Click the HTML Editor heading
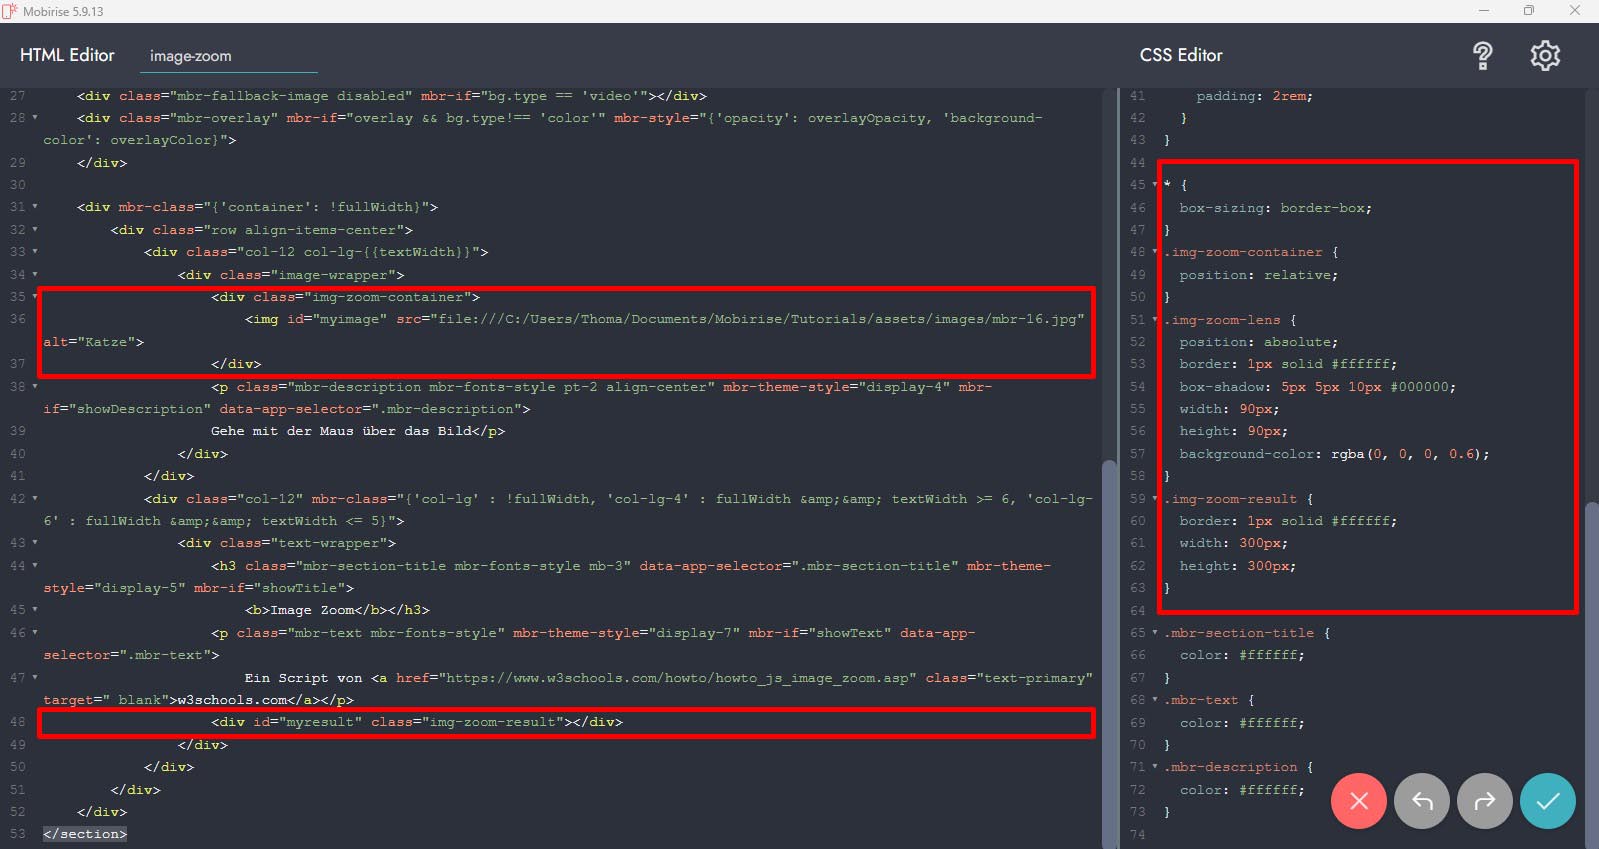The height and width of the screenshot is (849, 1599). (x=67, y=55)
